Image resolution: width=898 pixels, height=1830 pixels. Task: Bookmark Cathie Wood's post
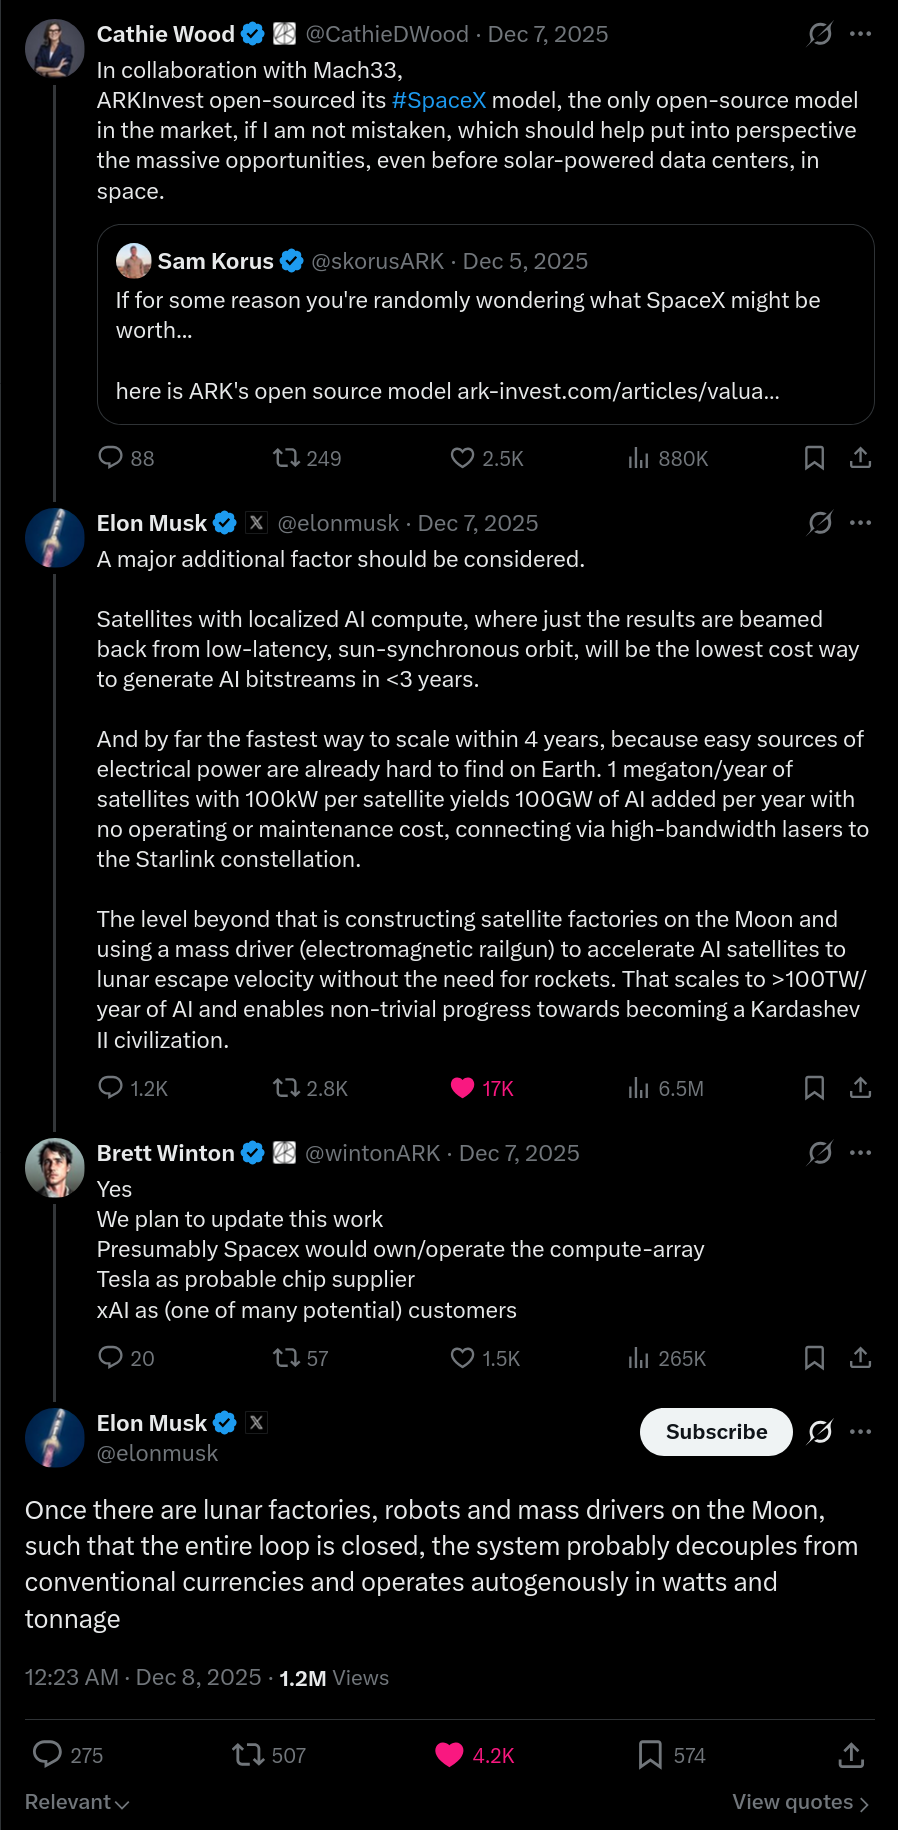(814, 458)
